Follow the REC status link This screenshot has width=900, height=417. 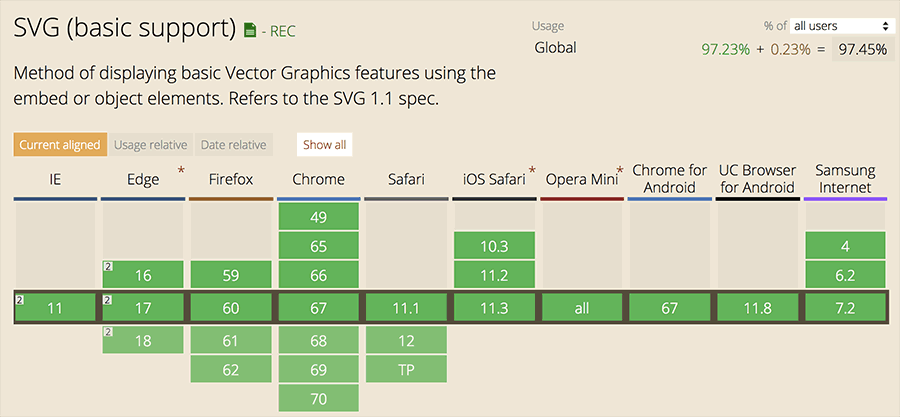click(282, 31)
